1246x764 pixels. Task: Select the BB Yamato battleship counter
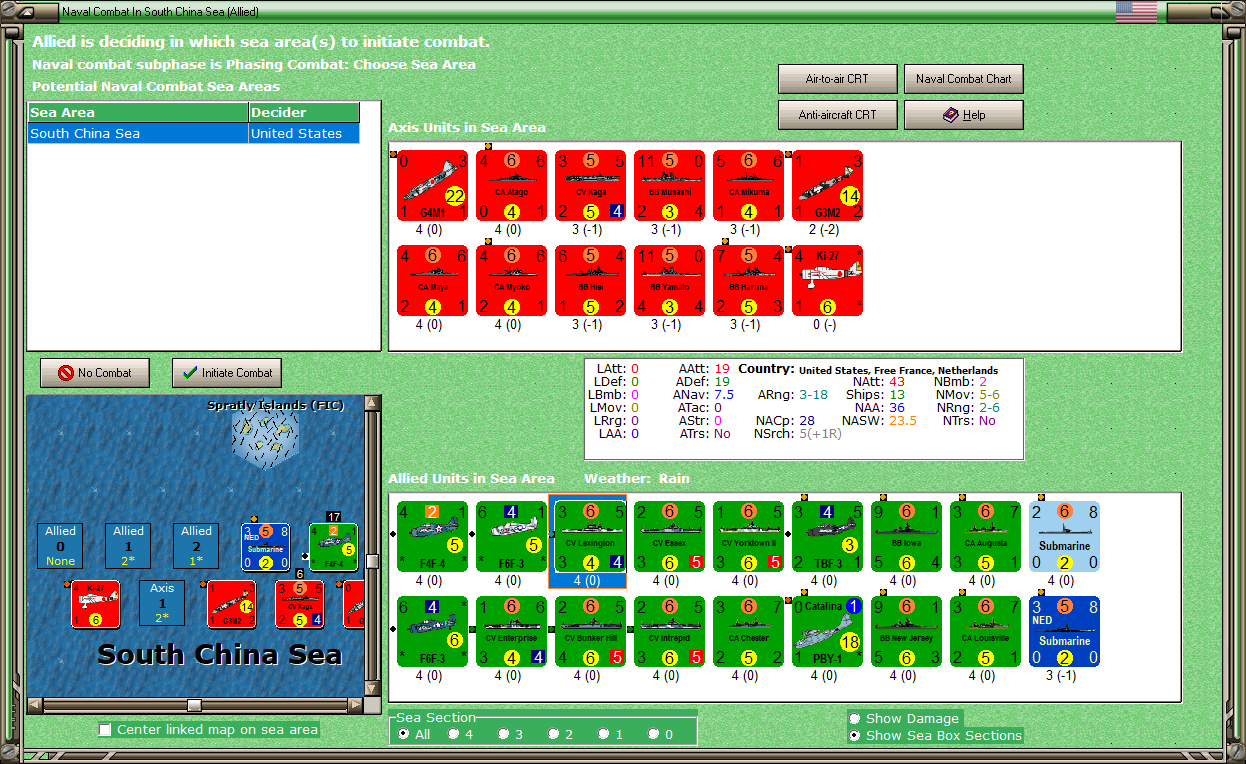[x=669, y=281]
